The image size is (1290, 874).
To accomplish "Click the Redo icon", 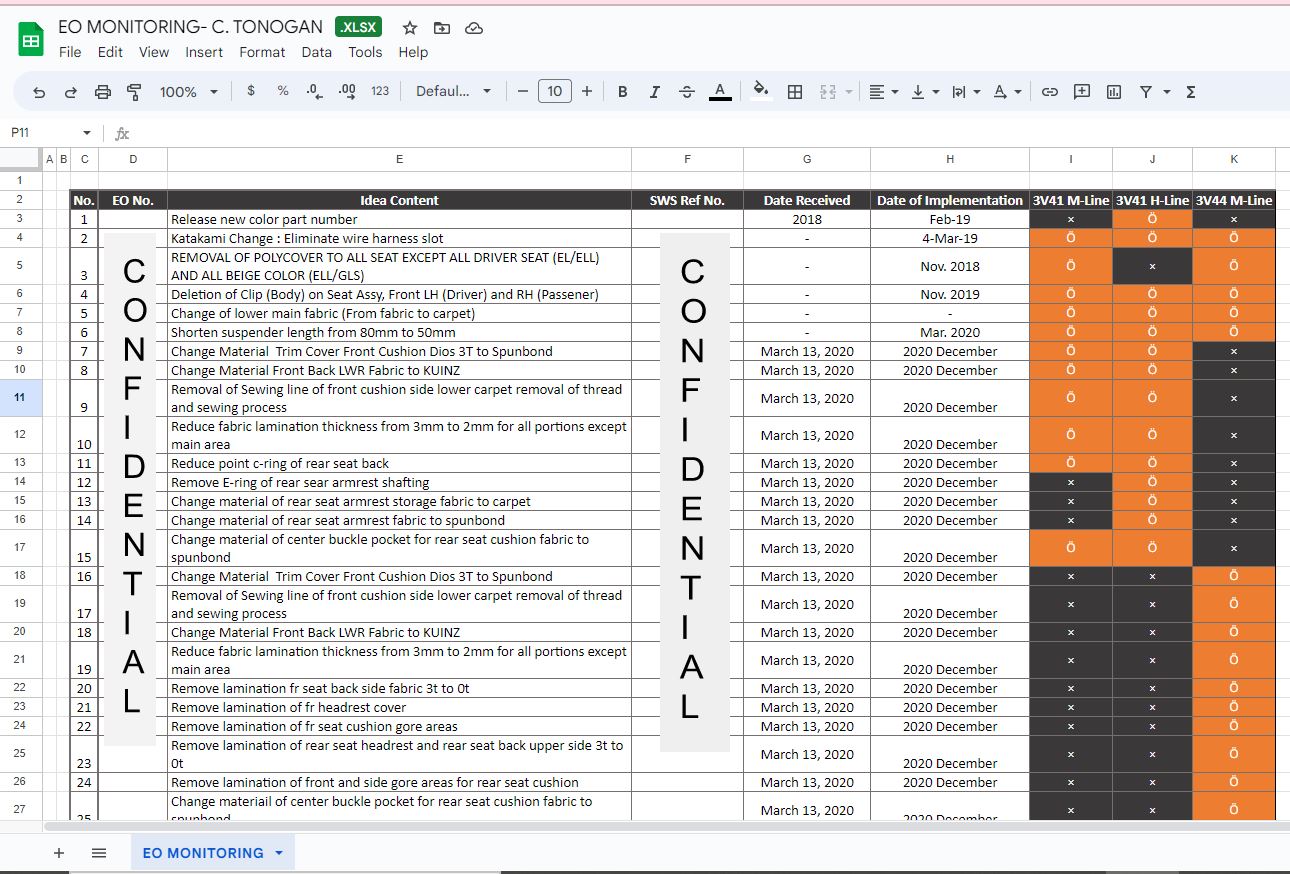I will pyautogui.click(x=71, y=92).
